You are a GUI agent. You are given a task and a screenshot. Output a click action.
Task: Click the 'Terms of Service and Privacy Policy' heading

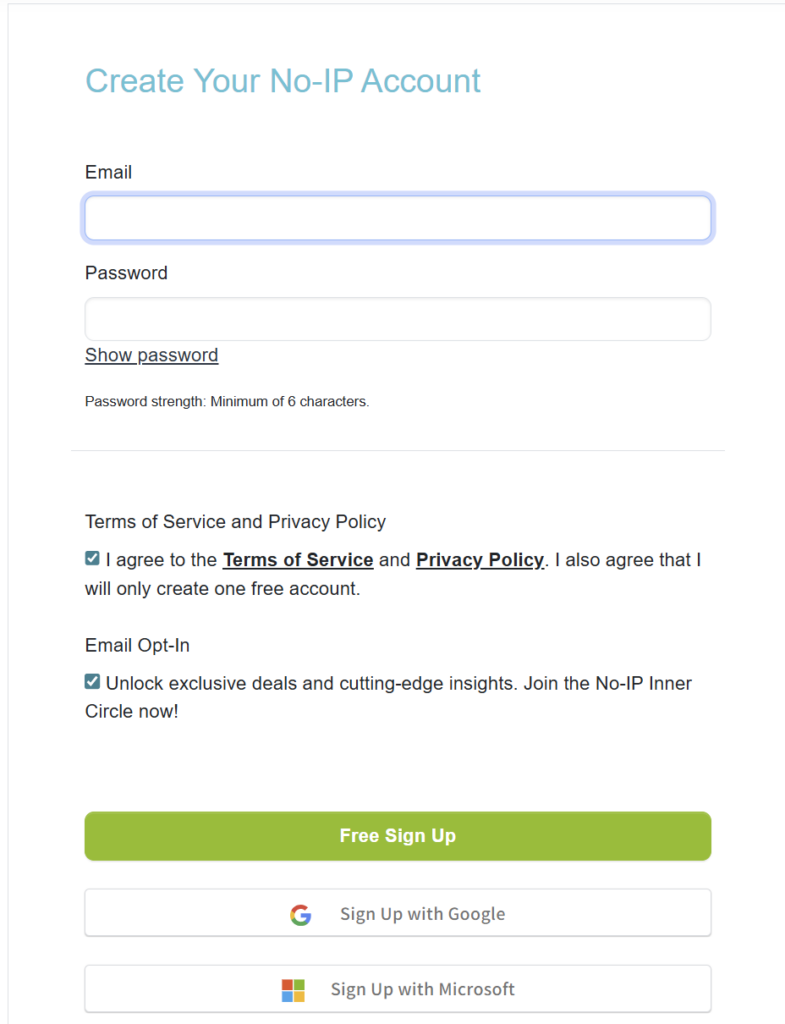pyautogui.click(x=235, y=521)
